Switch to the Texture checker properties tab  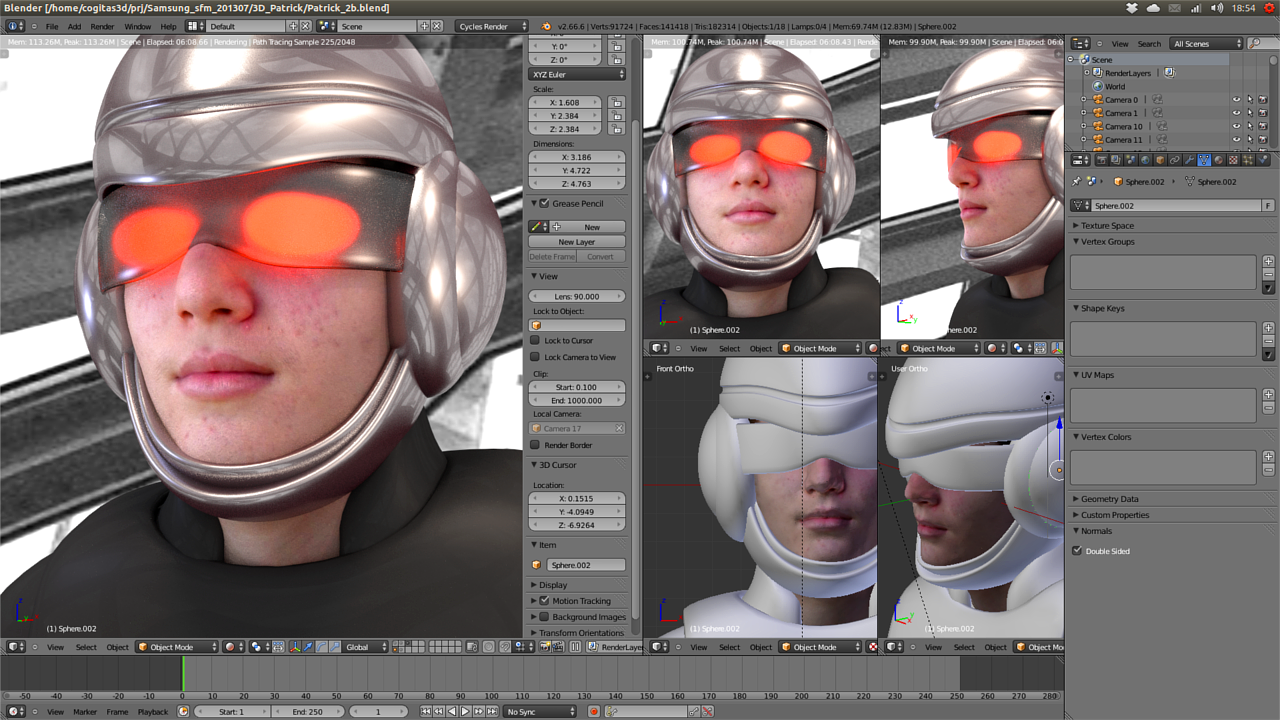[x=1231, y=159]
